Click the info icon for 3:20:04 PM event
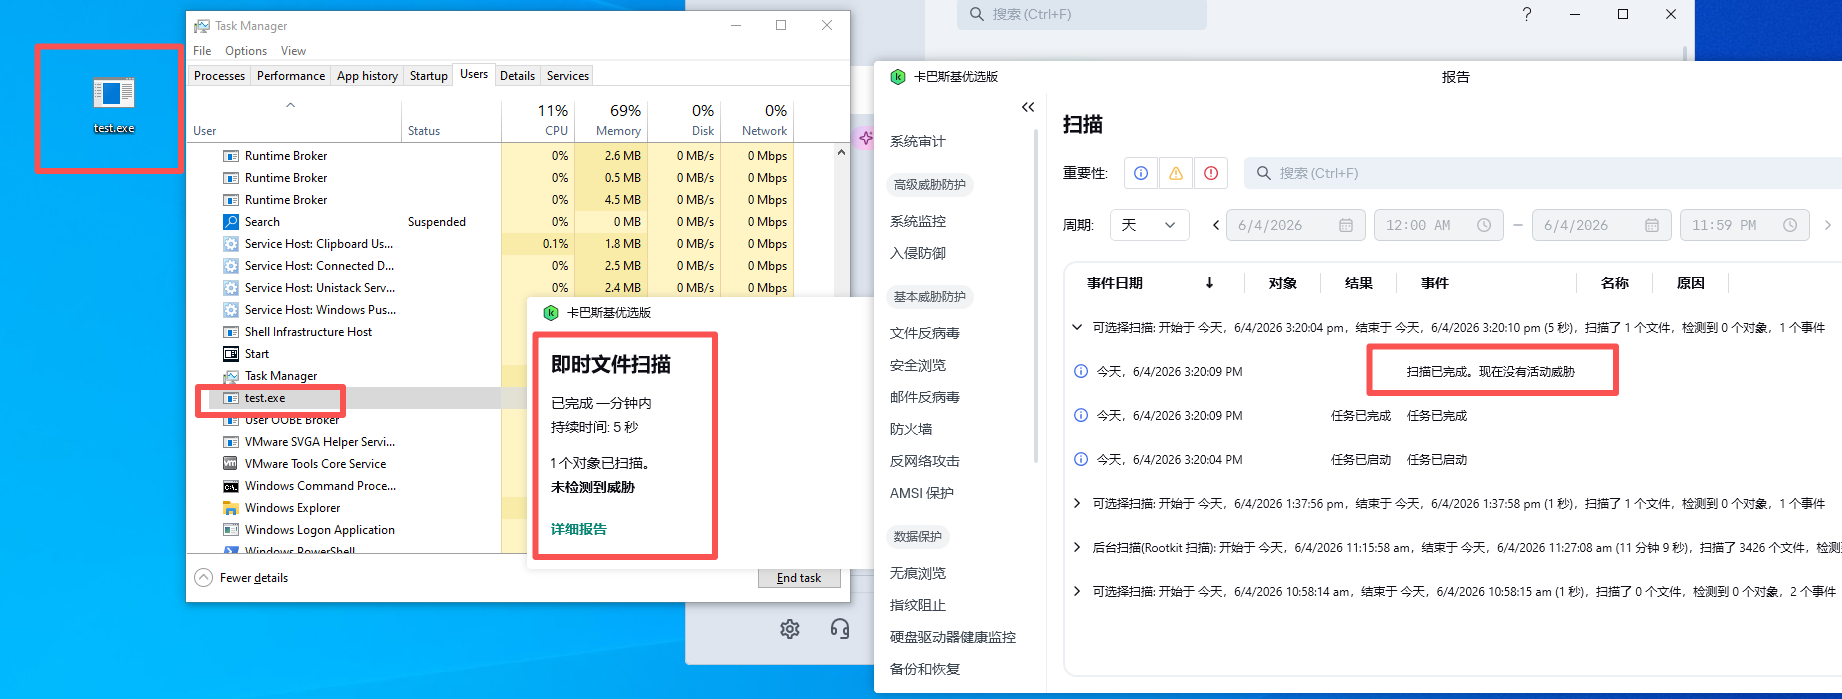The width and height of the screenshot is (1842, 699). pos(1081,459)
